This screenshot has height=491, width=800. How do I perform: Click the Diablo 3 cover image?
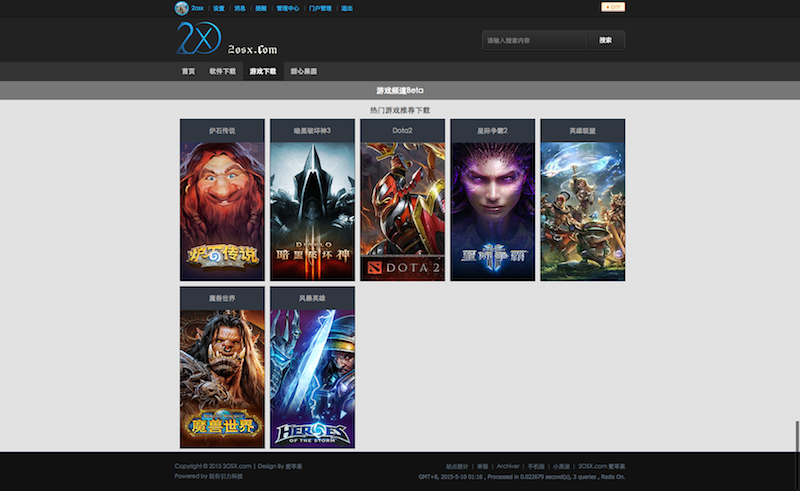312,211
